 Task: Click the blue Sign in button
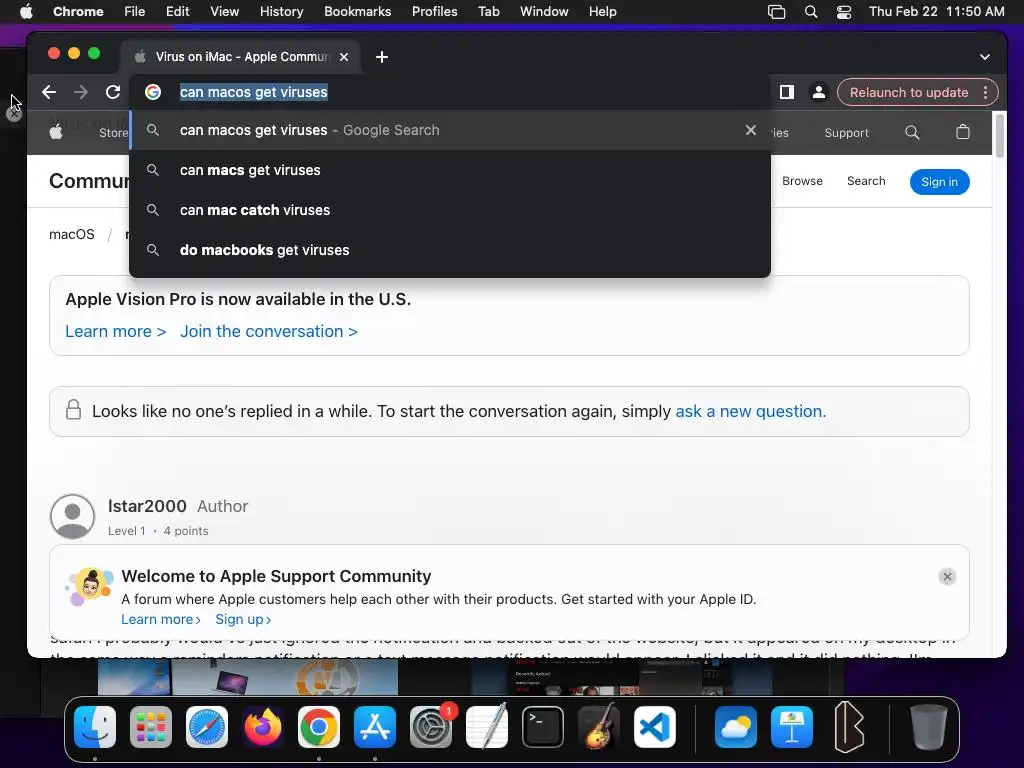(x=939, y=182)
